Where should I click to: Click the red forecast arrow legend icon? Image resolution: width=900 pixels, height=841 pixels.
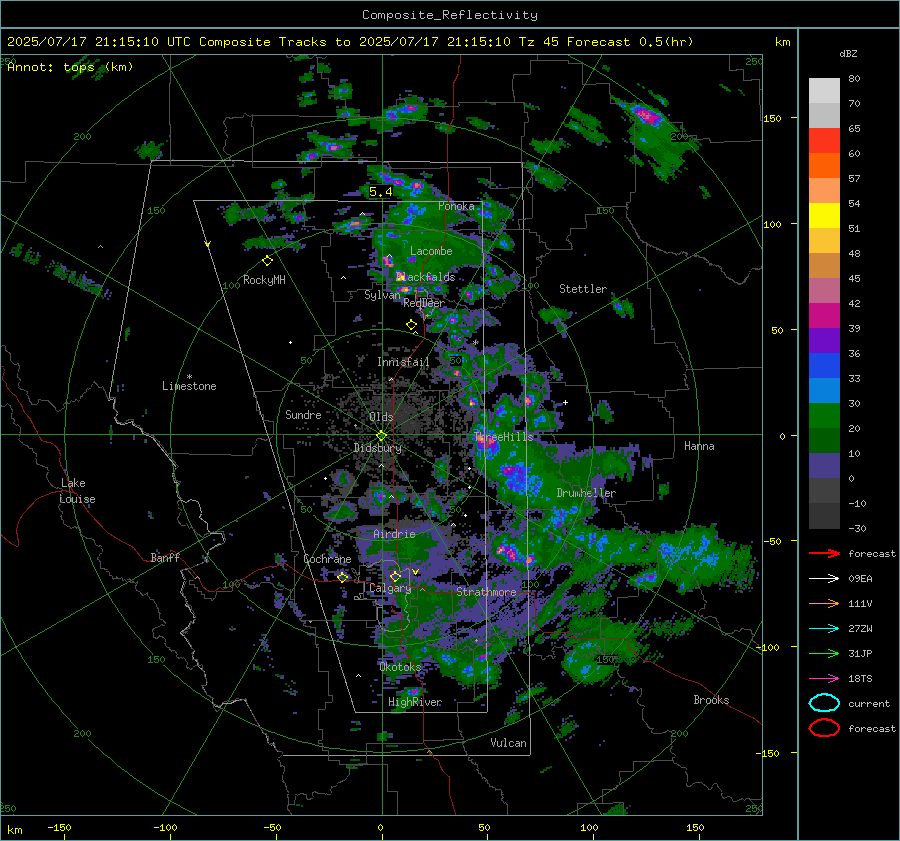pos(824,553)
